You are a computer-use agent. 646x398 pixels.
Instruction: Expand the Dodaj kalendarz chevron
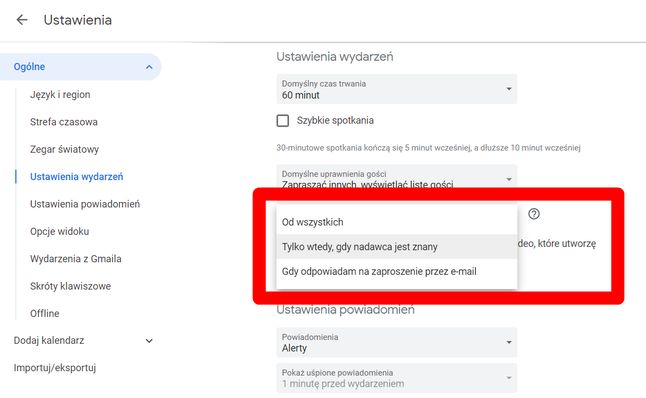point(149,341)
